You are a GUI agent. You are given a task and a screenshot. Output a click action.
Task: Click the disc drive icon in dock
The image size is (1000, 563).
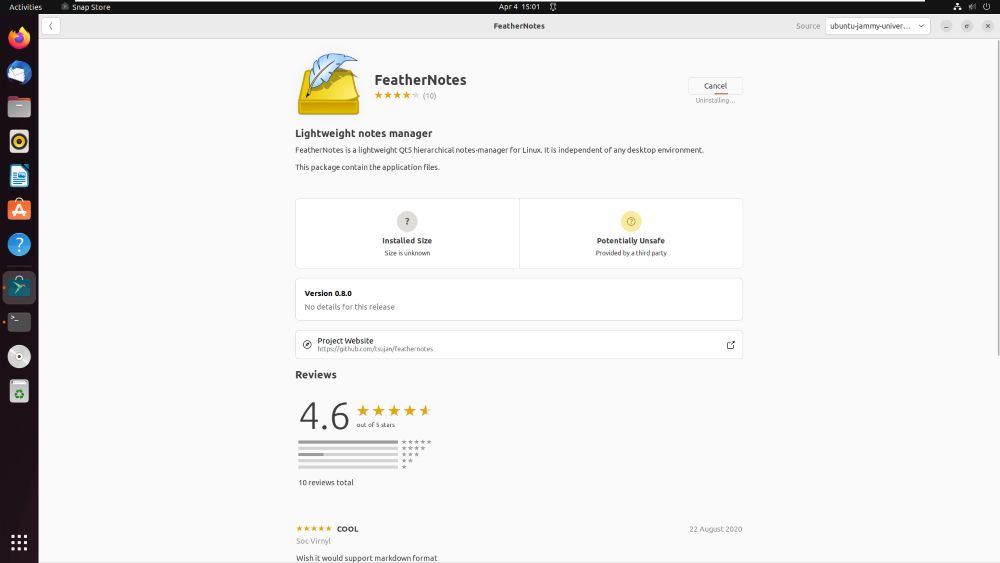pyautogui.click(x=19, y=356)
